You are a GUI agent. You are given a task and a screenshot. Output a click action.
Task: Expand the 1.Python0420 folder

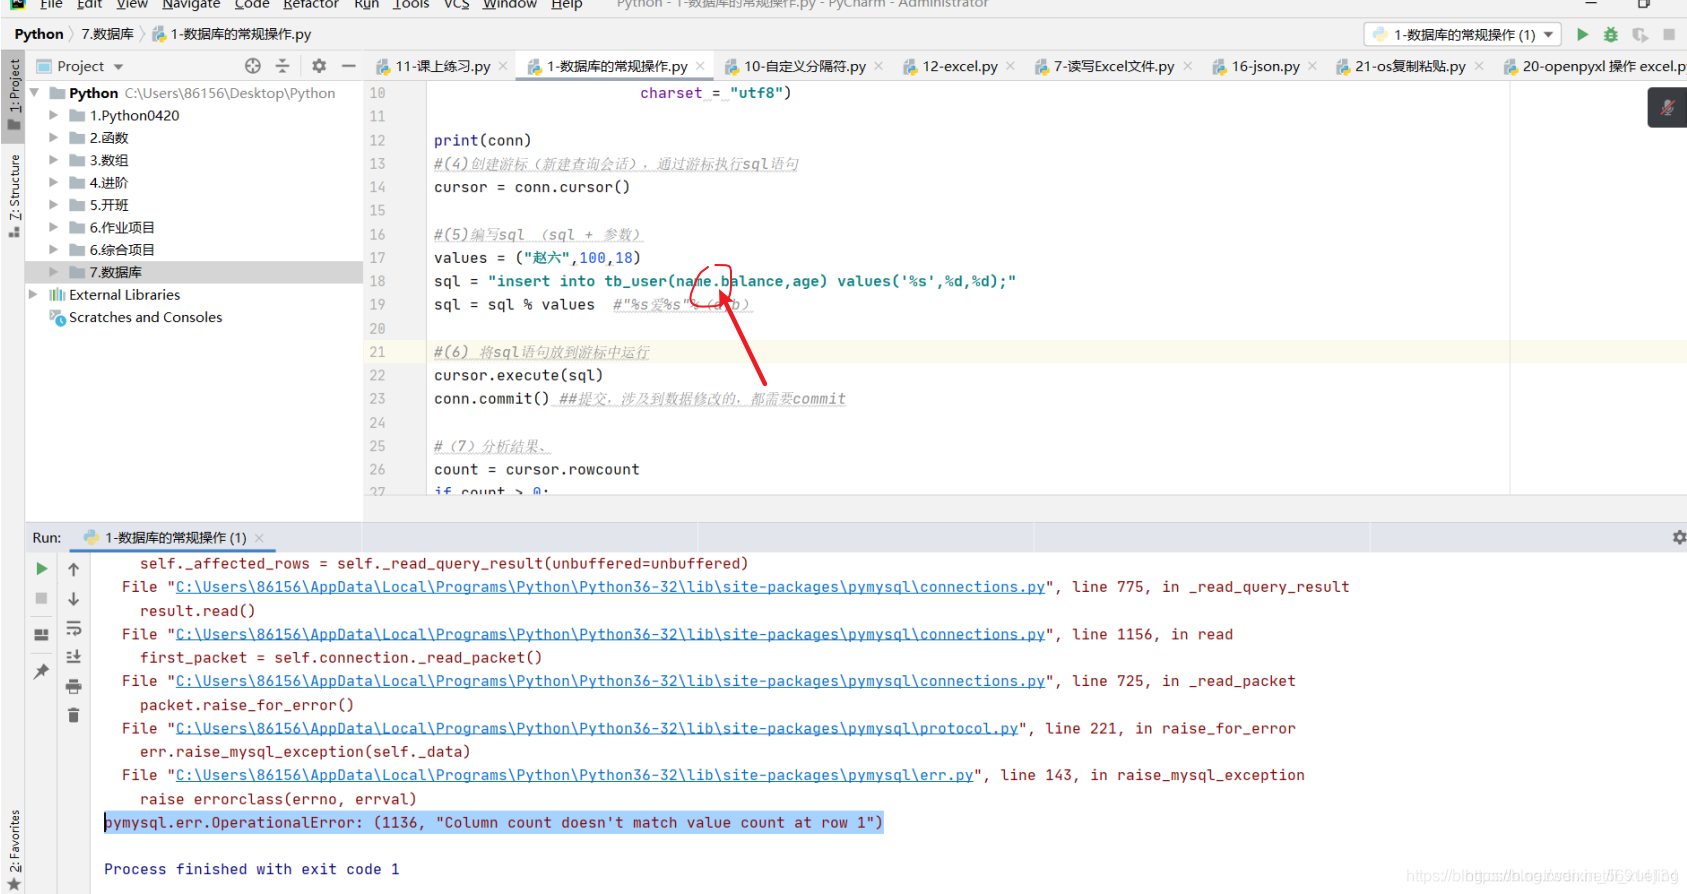point(53,115)
